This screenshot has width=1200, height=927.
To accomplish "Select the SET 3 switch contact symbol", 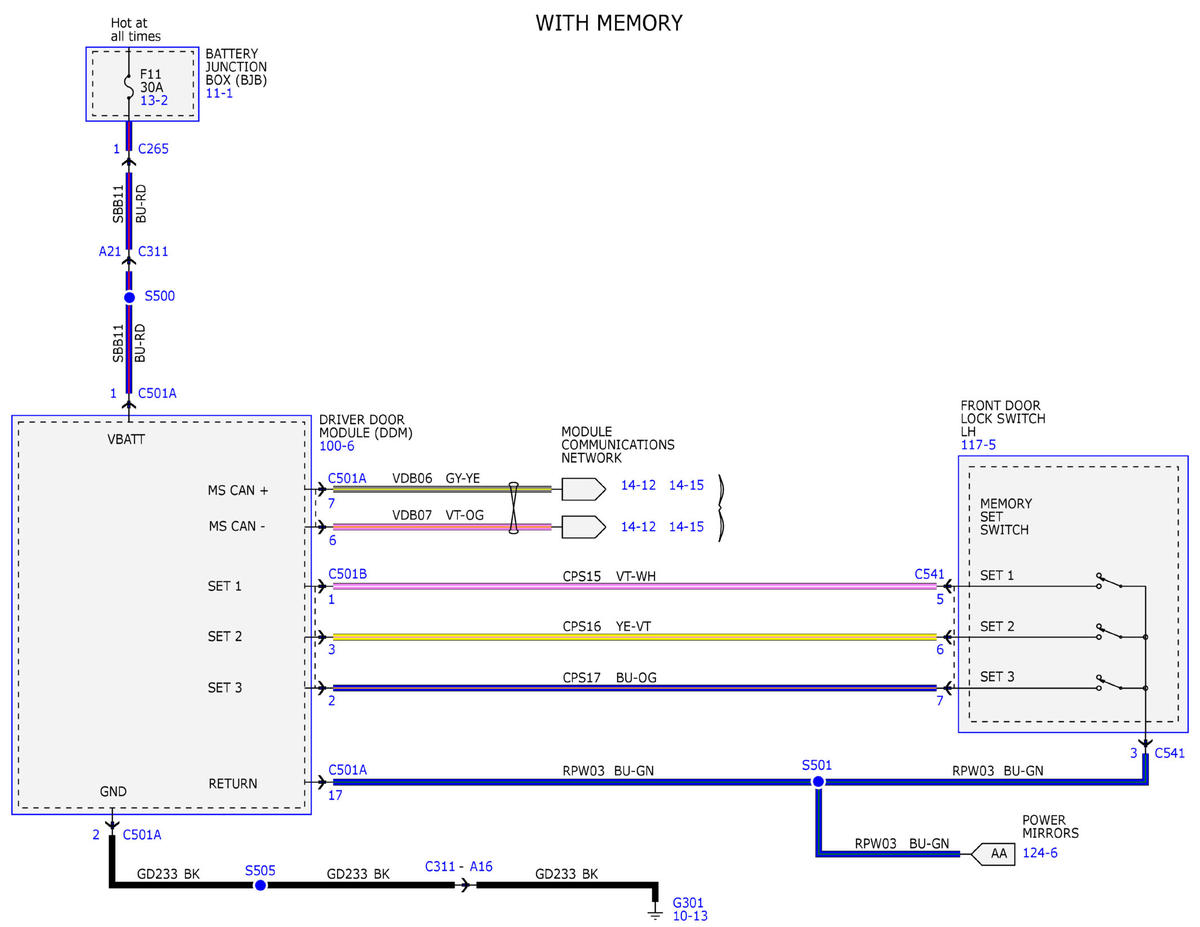I will [x=1108, y=683].
